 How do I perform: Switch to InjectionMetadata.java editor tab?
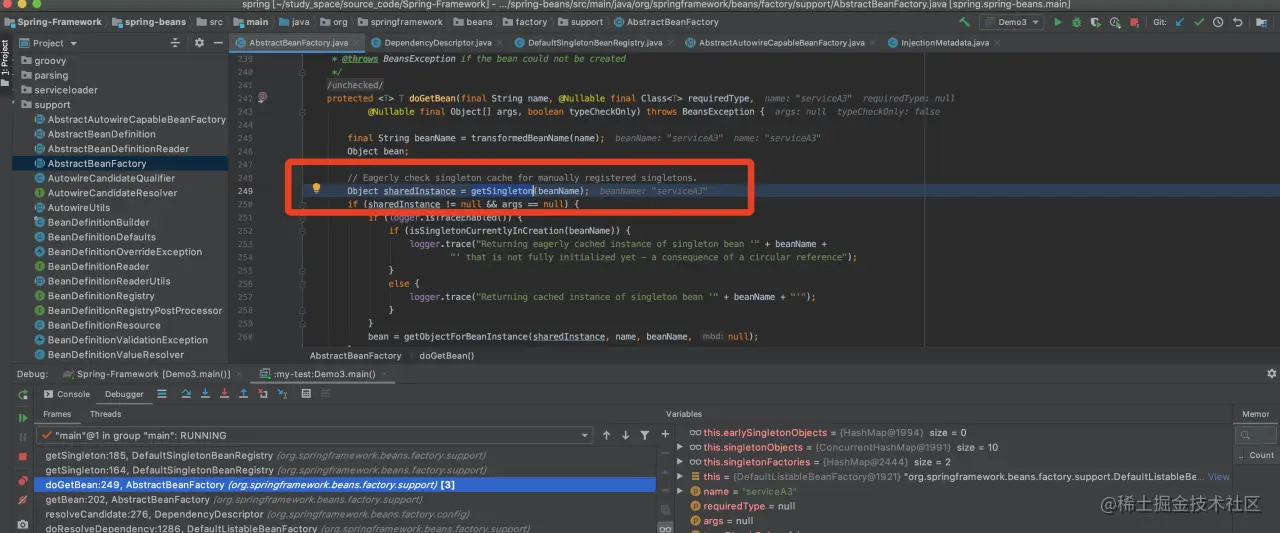click(x=944, y=43)
